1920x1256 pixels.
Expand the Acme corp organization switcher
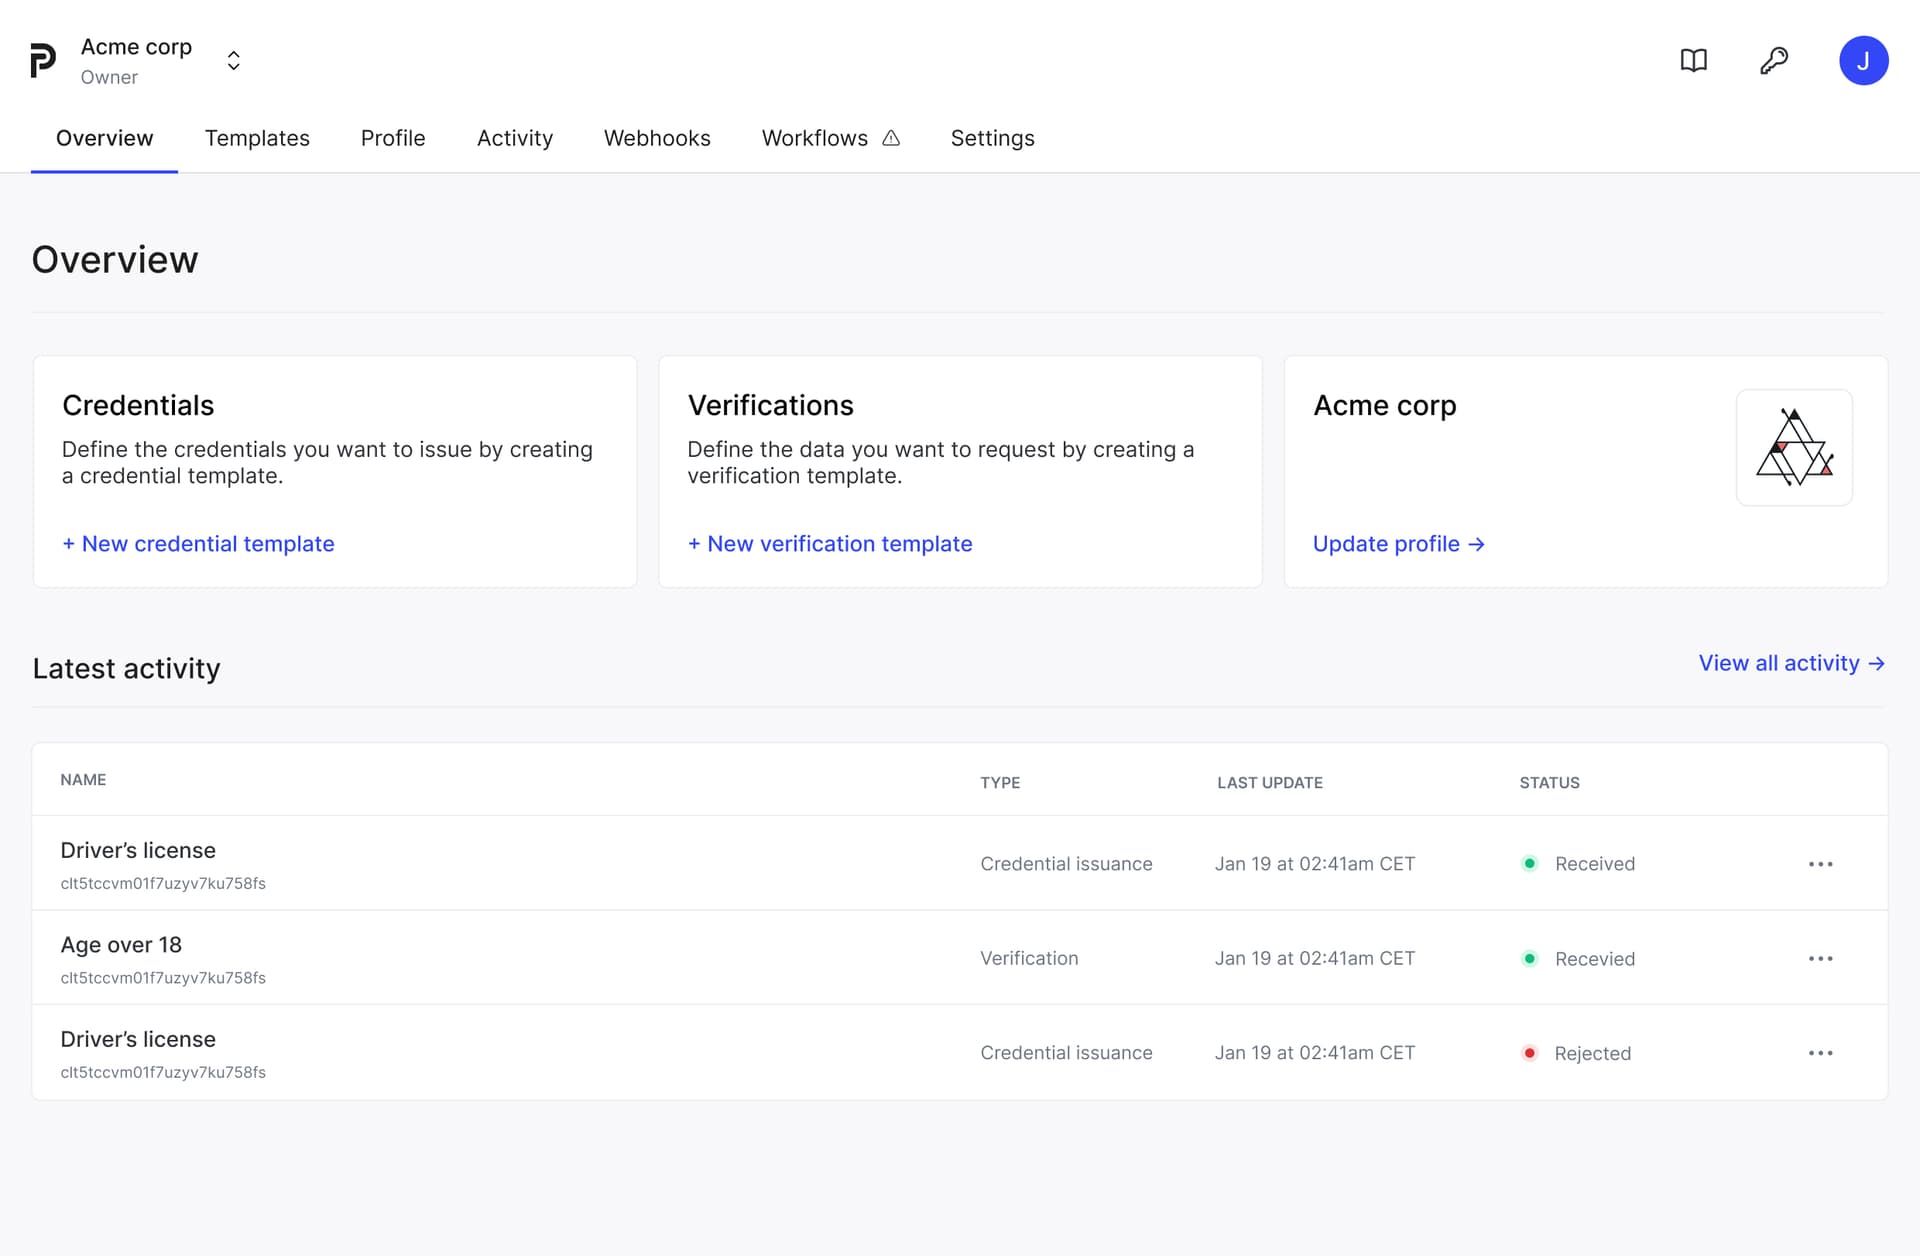[233, 61]
